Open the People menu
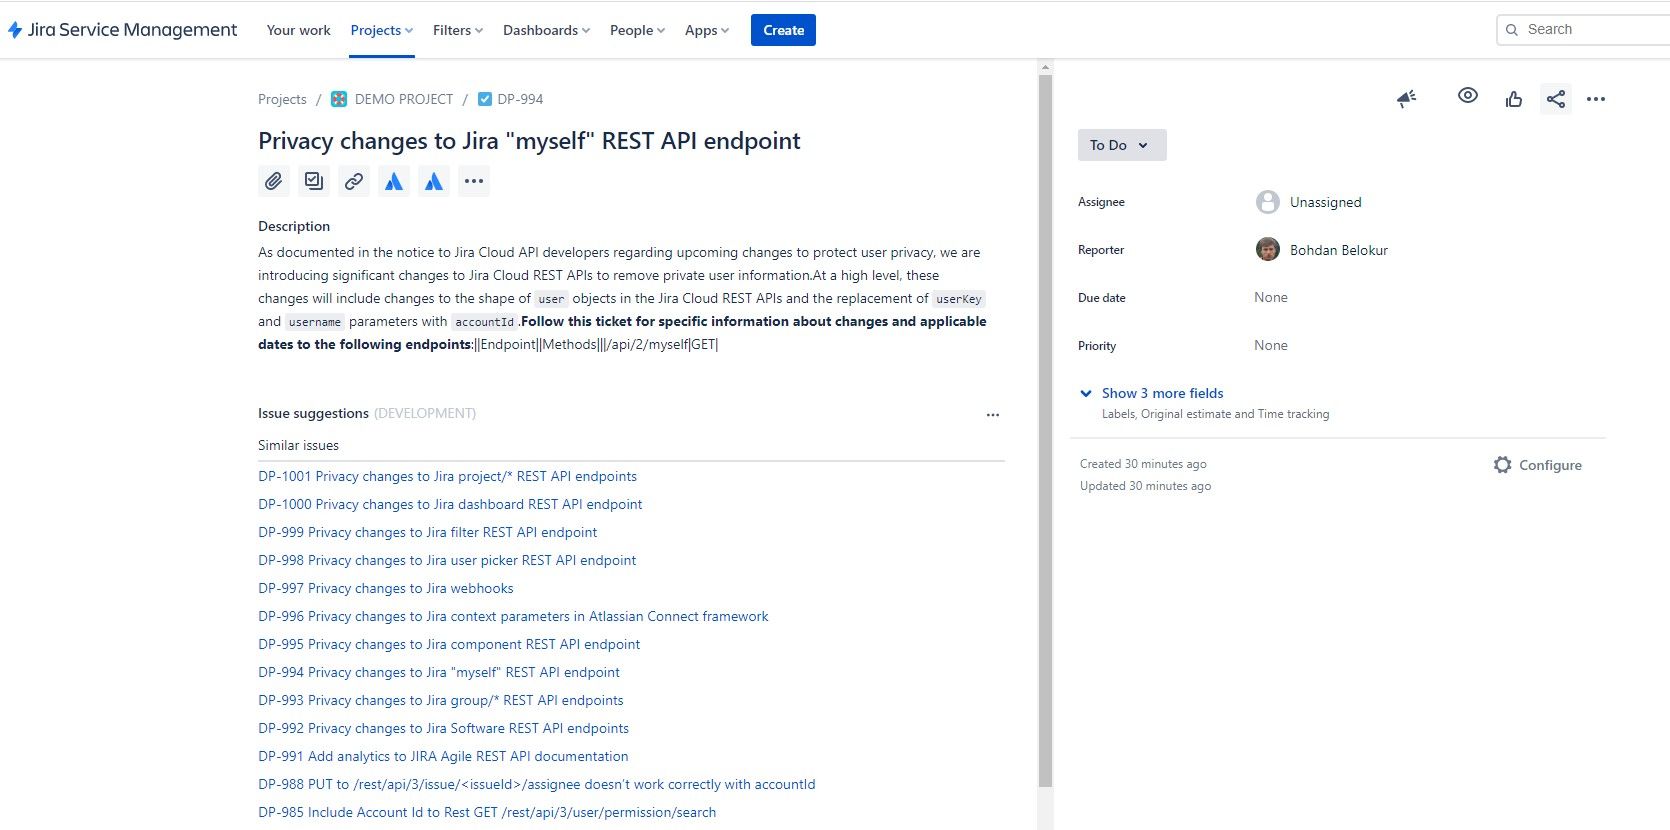 tap(637, 30)
